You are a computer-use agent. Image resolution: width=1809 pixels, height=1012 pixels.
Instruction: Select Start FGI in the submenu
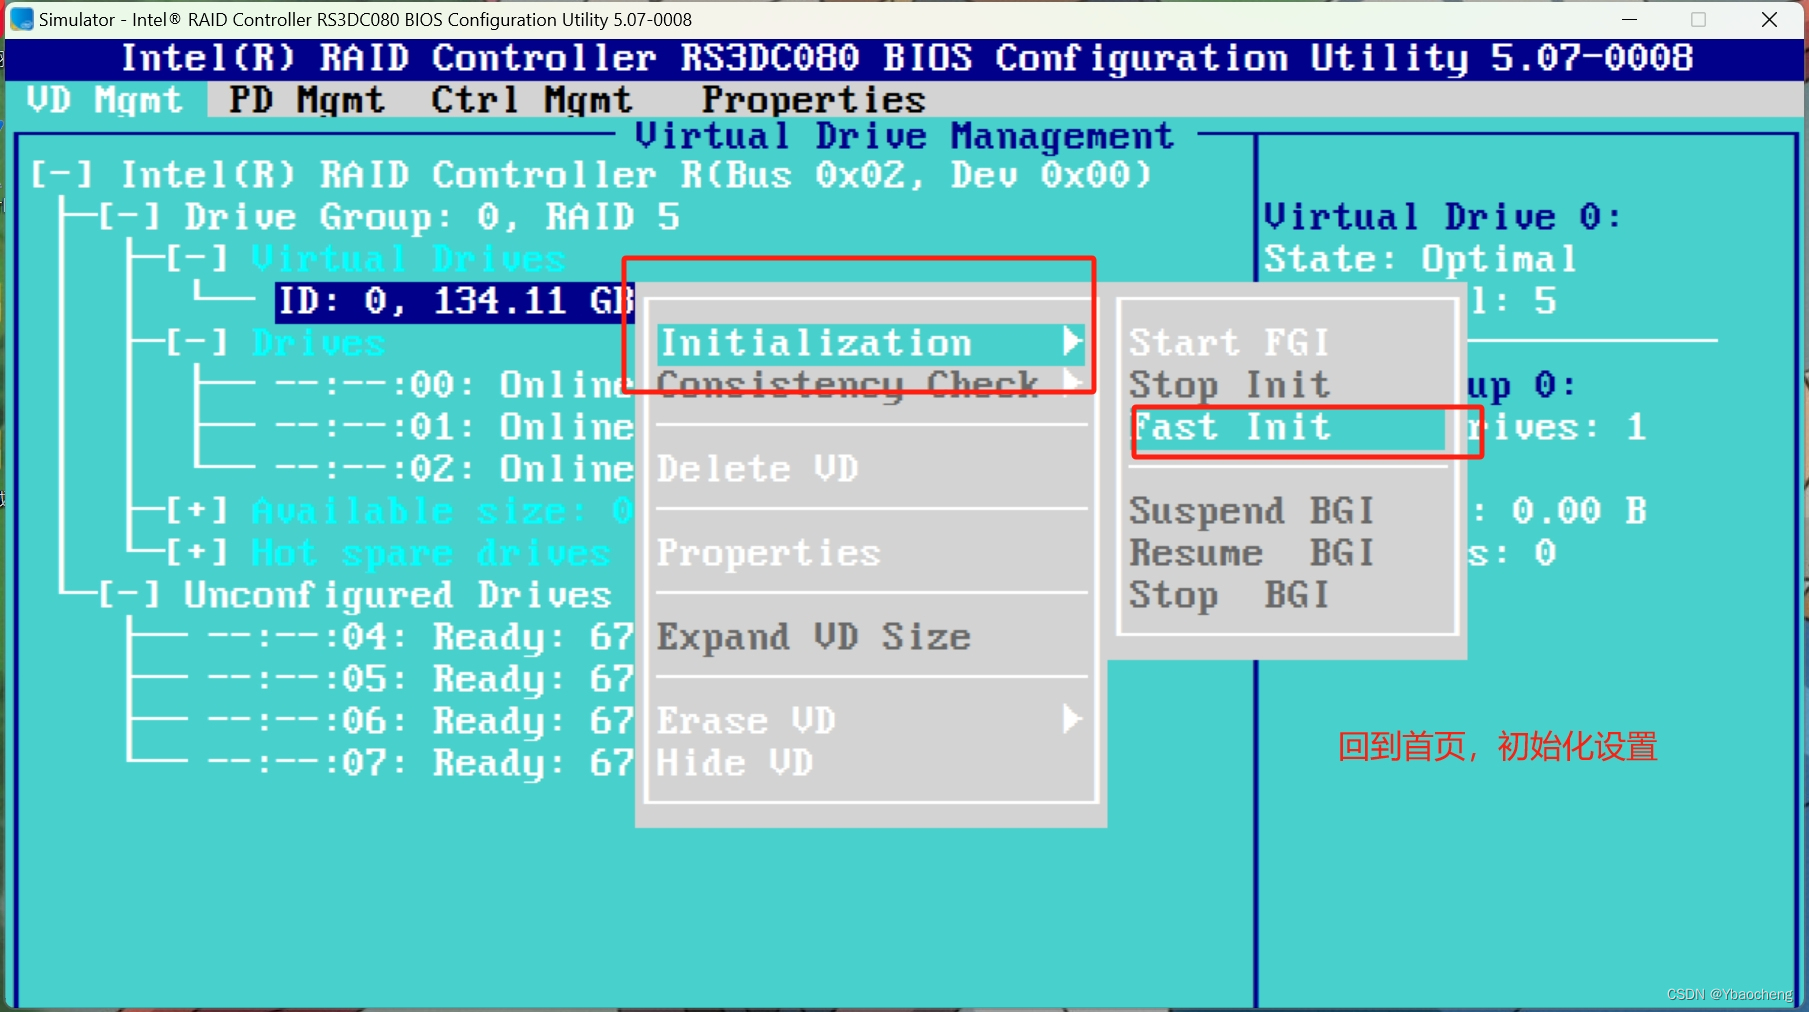click(x=1229, y=343)
